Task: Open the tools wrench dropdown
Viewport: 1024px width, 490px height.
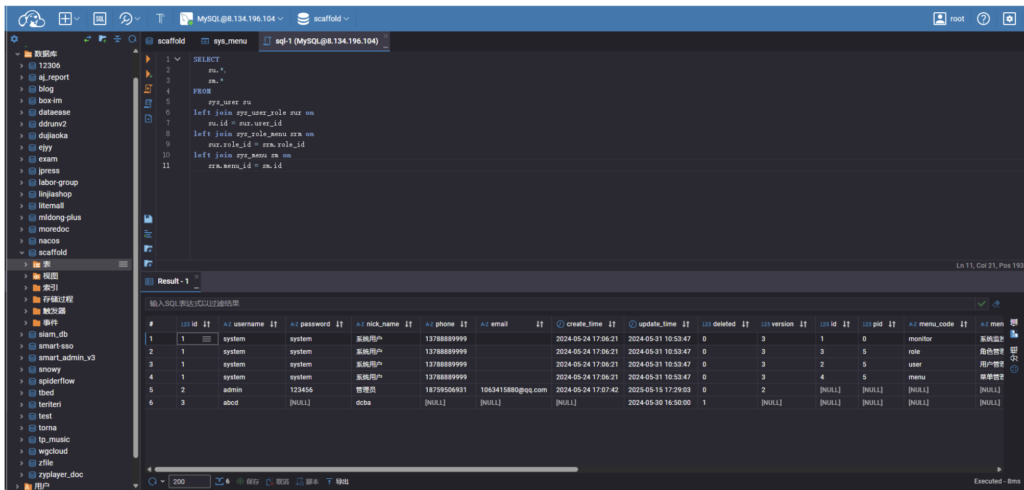Action: [x=129, y=19]
